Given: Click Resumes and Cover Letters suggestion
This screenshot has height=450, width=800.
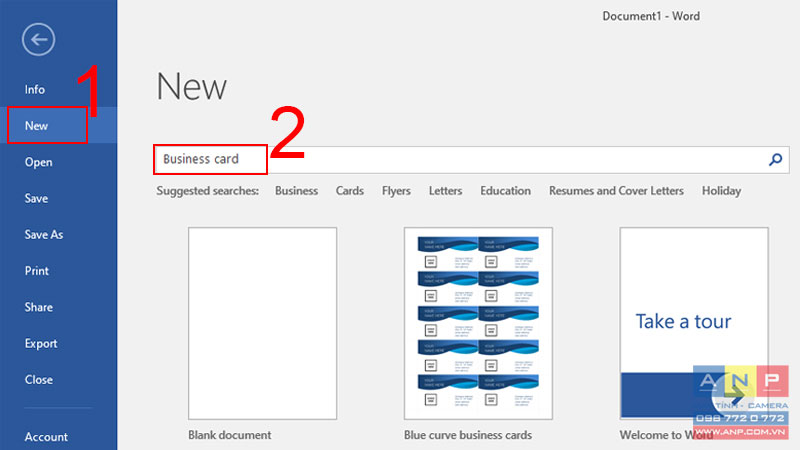Looking at the screenshot, I should 616,191.
